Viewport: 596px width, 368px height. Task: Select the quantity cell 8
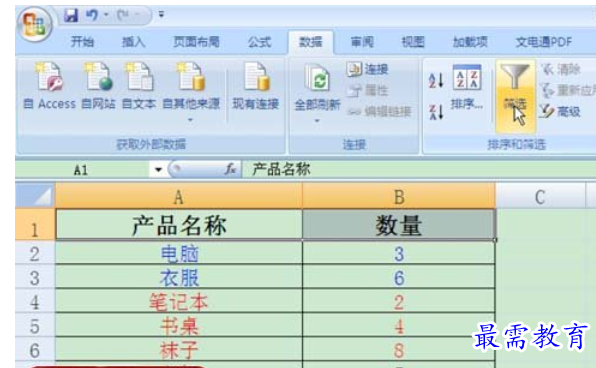click(x=399, y=350)
